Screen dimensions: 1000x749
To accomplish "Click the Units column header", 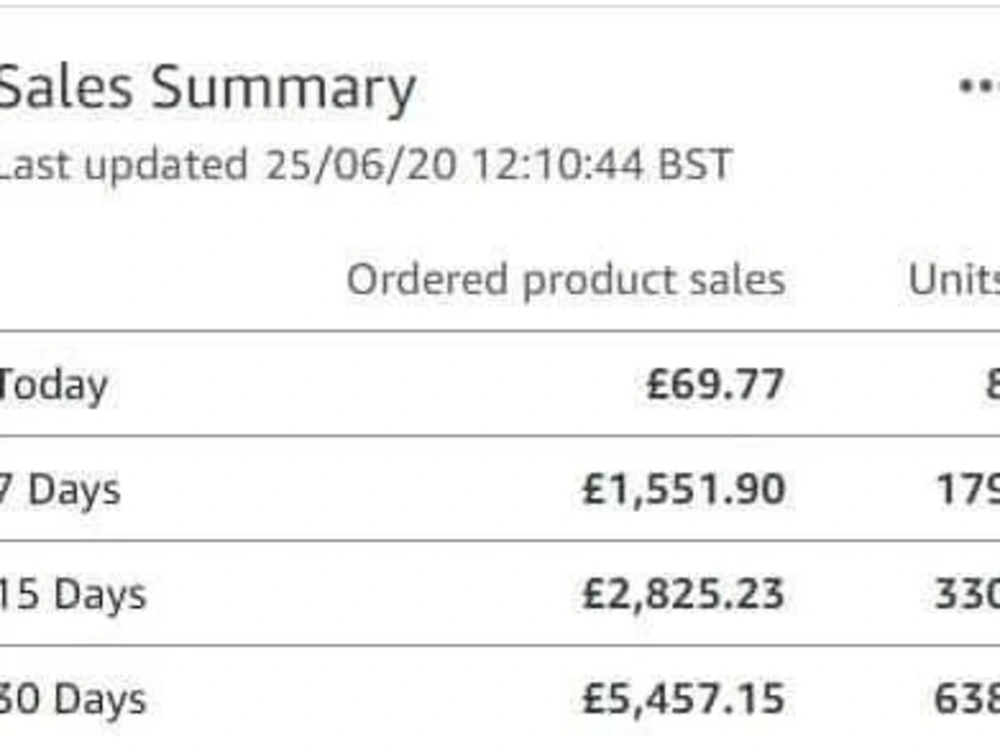I will coord(954,279).
